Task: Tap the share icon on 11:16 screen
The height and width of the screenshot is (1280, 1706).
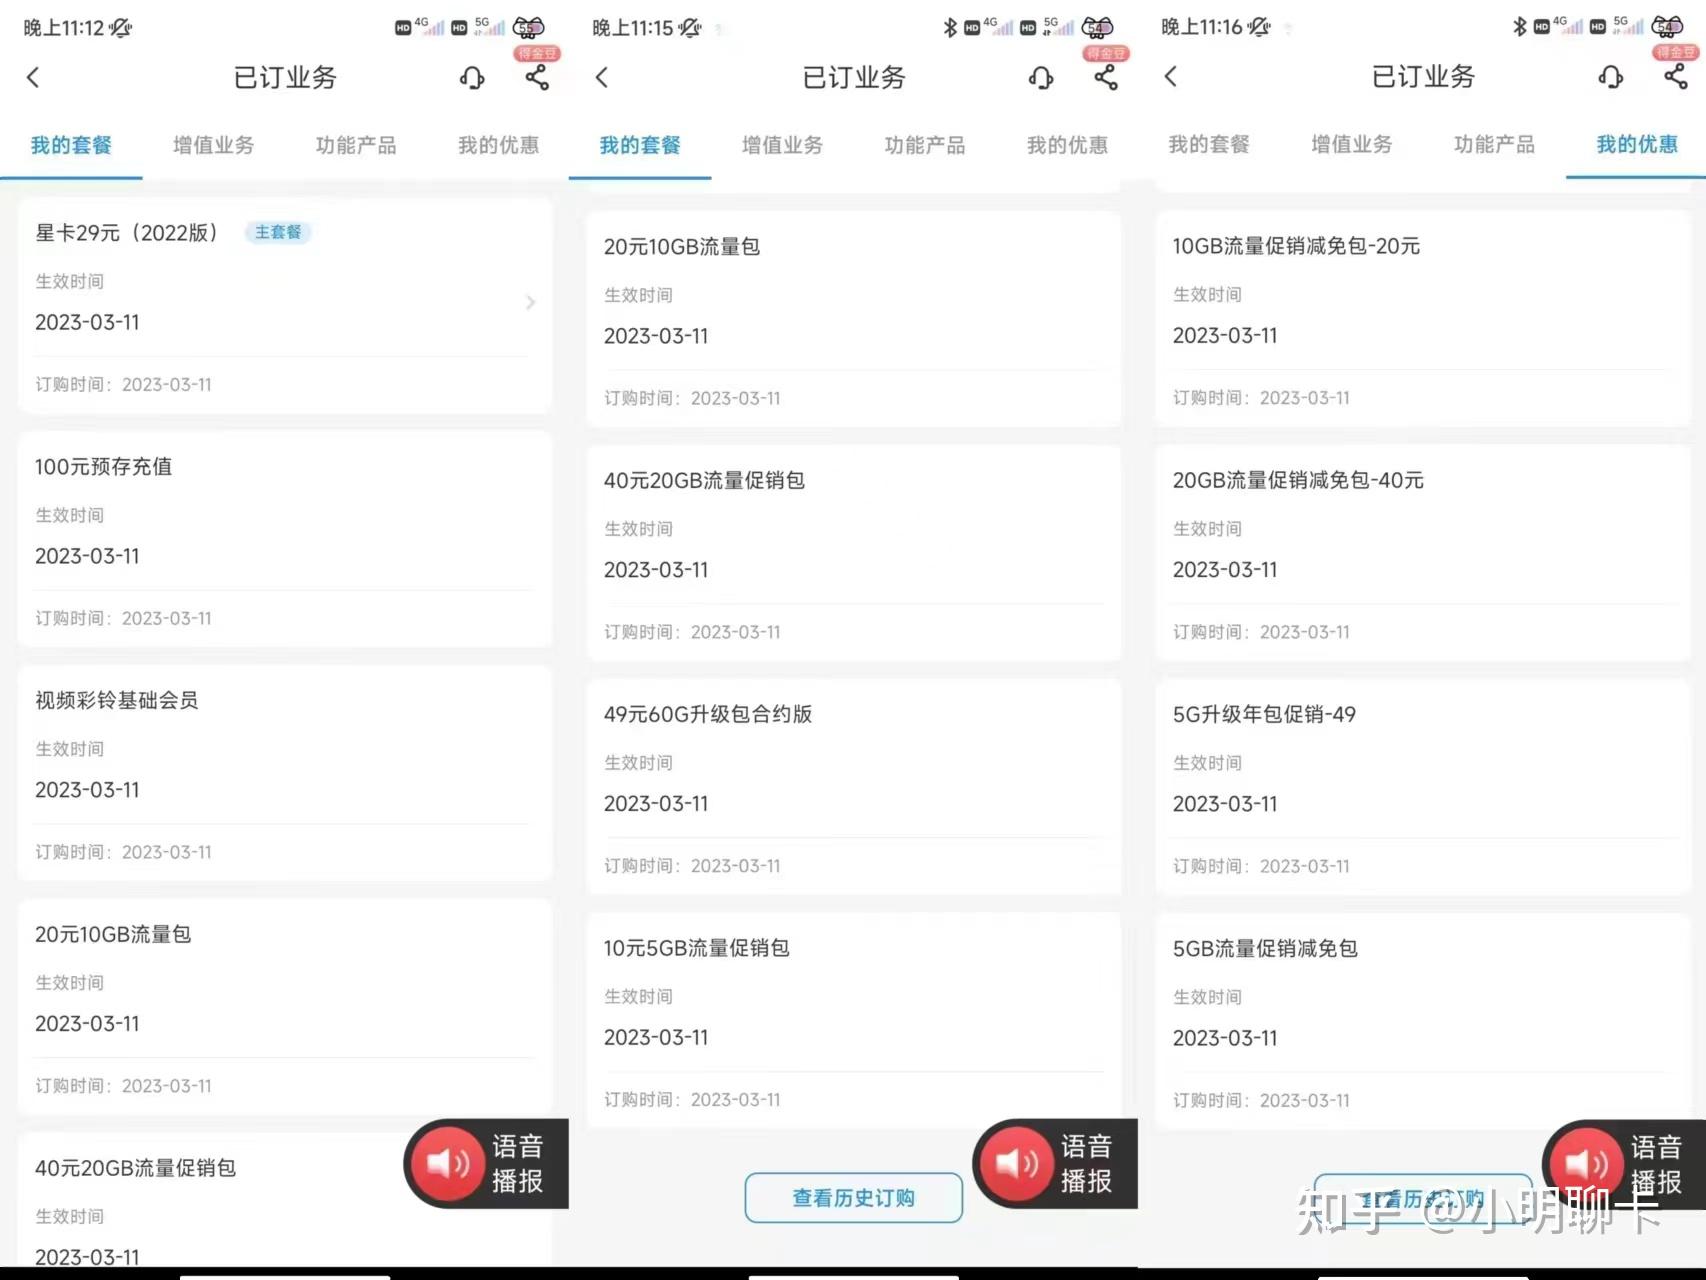Action: click(x=1676, y=76)
